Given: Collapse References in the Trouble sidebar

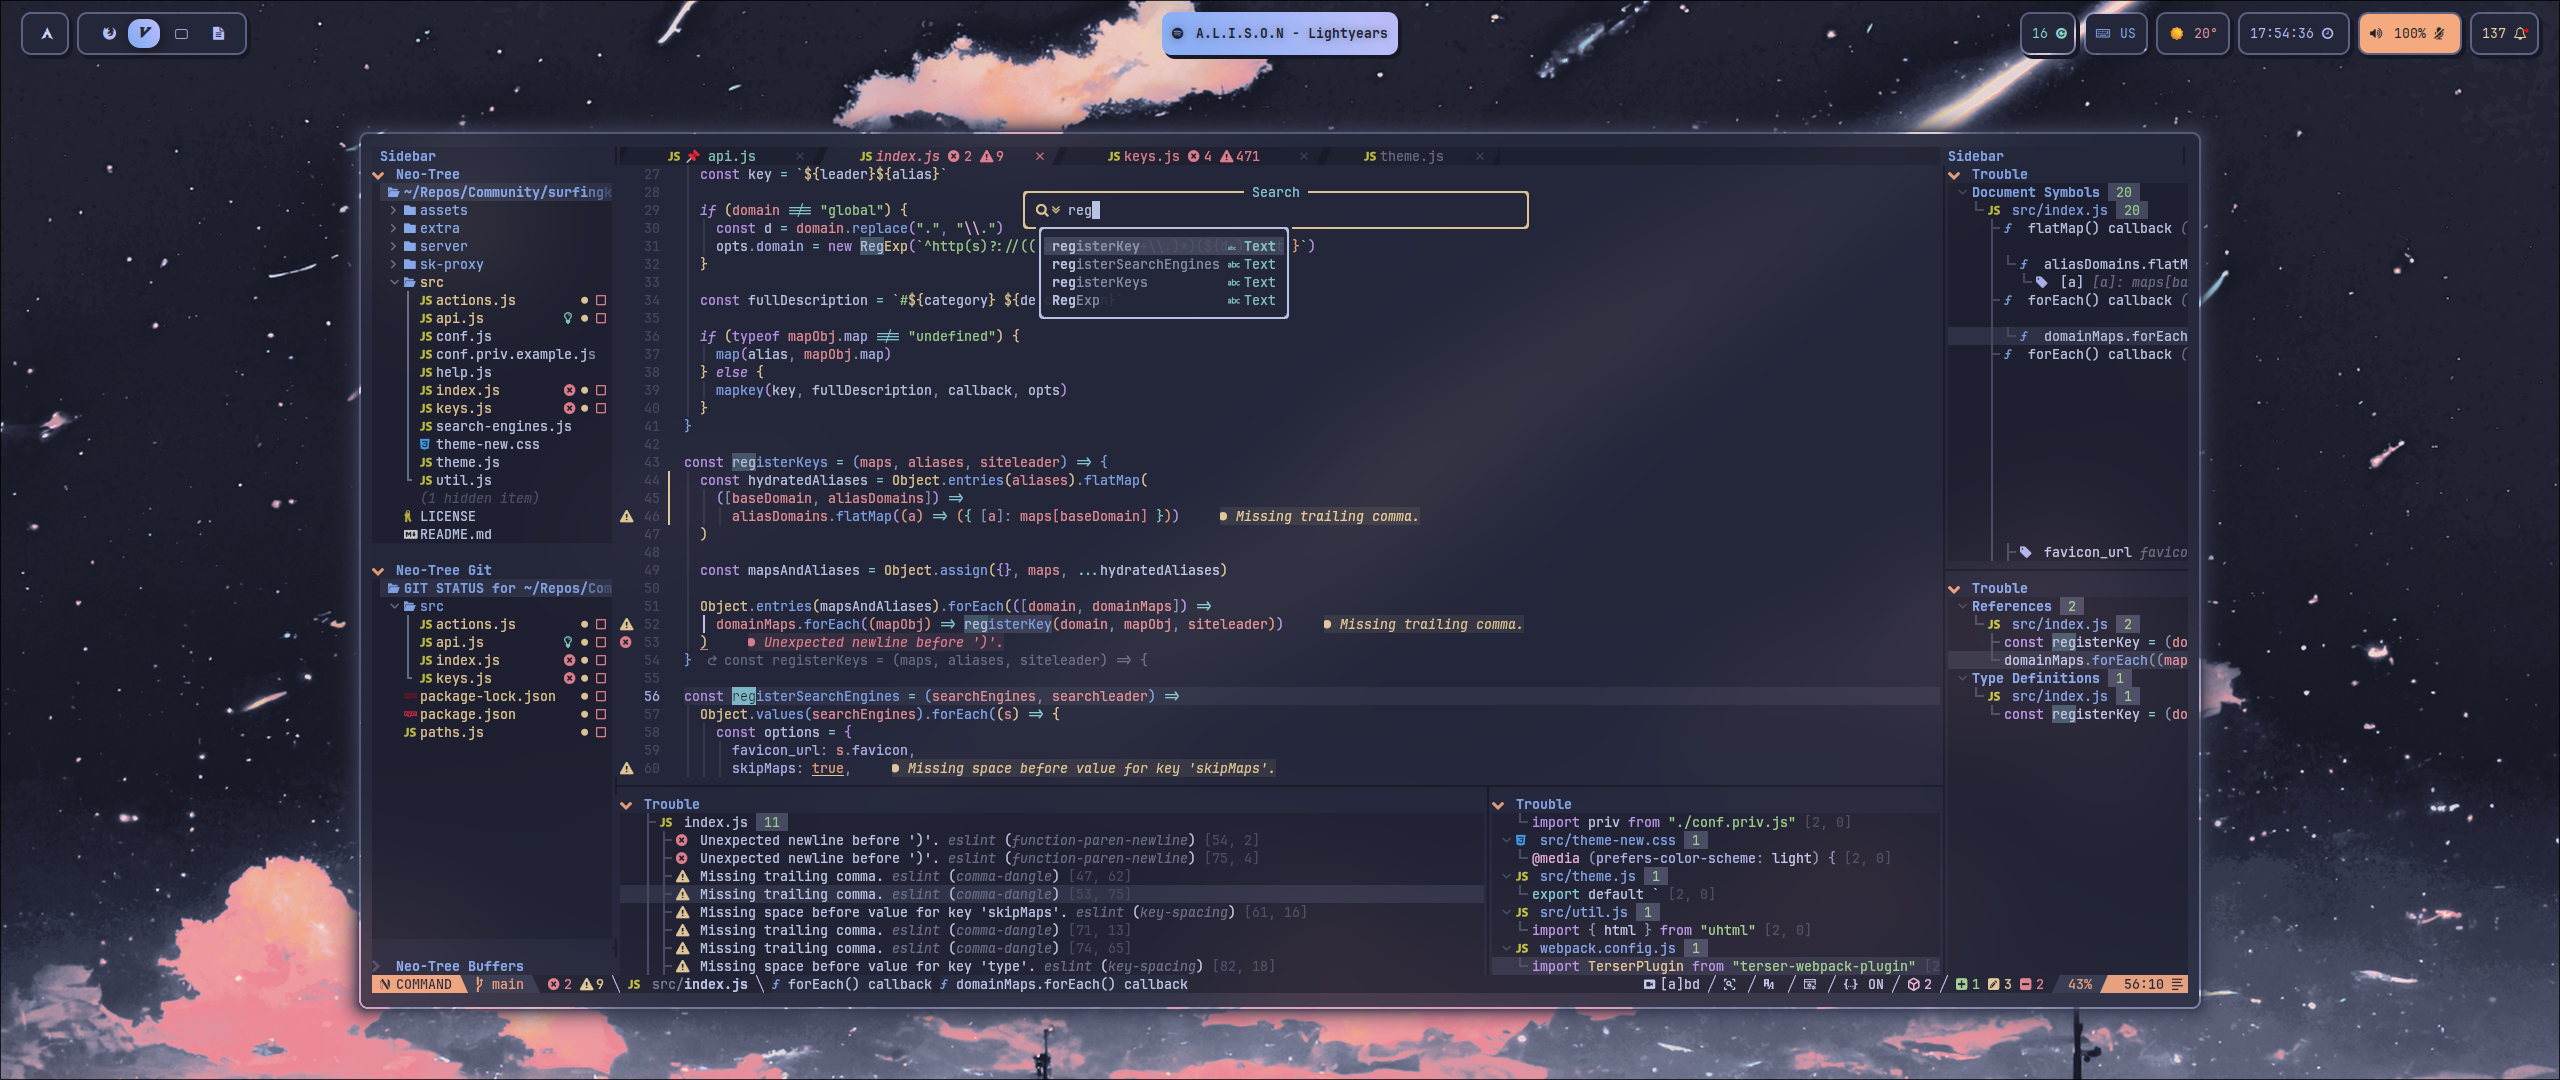Looking at the screenshot, I should pyautogui.click(x=1960, y=606).
